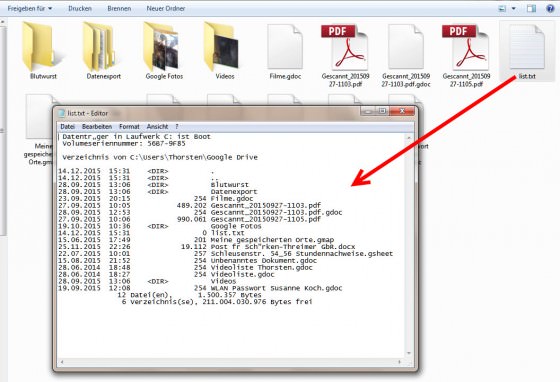This screenshot has height=382, width=560.
Task: Click the Editor vertical scrollbar up arrow
Action: click(409, 137)
